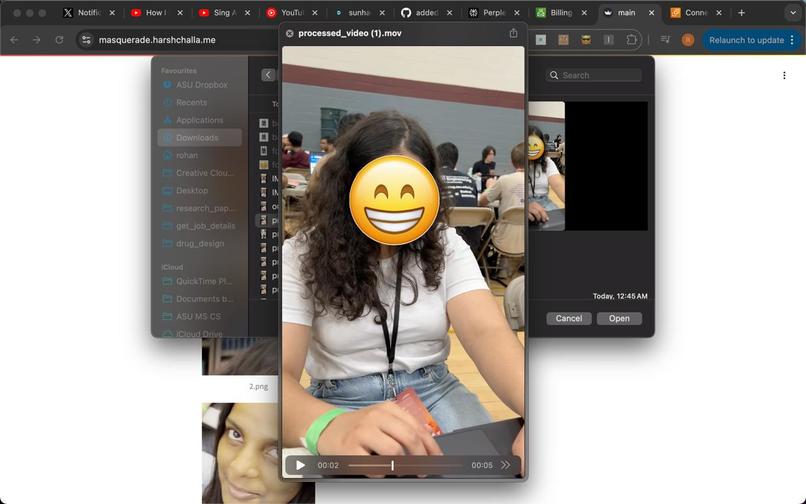Open the extensions puzzle icon
Viewport: 806px width, 504px height.
pos(631,40)
